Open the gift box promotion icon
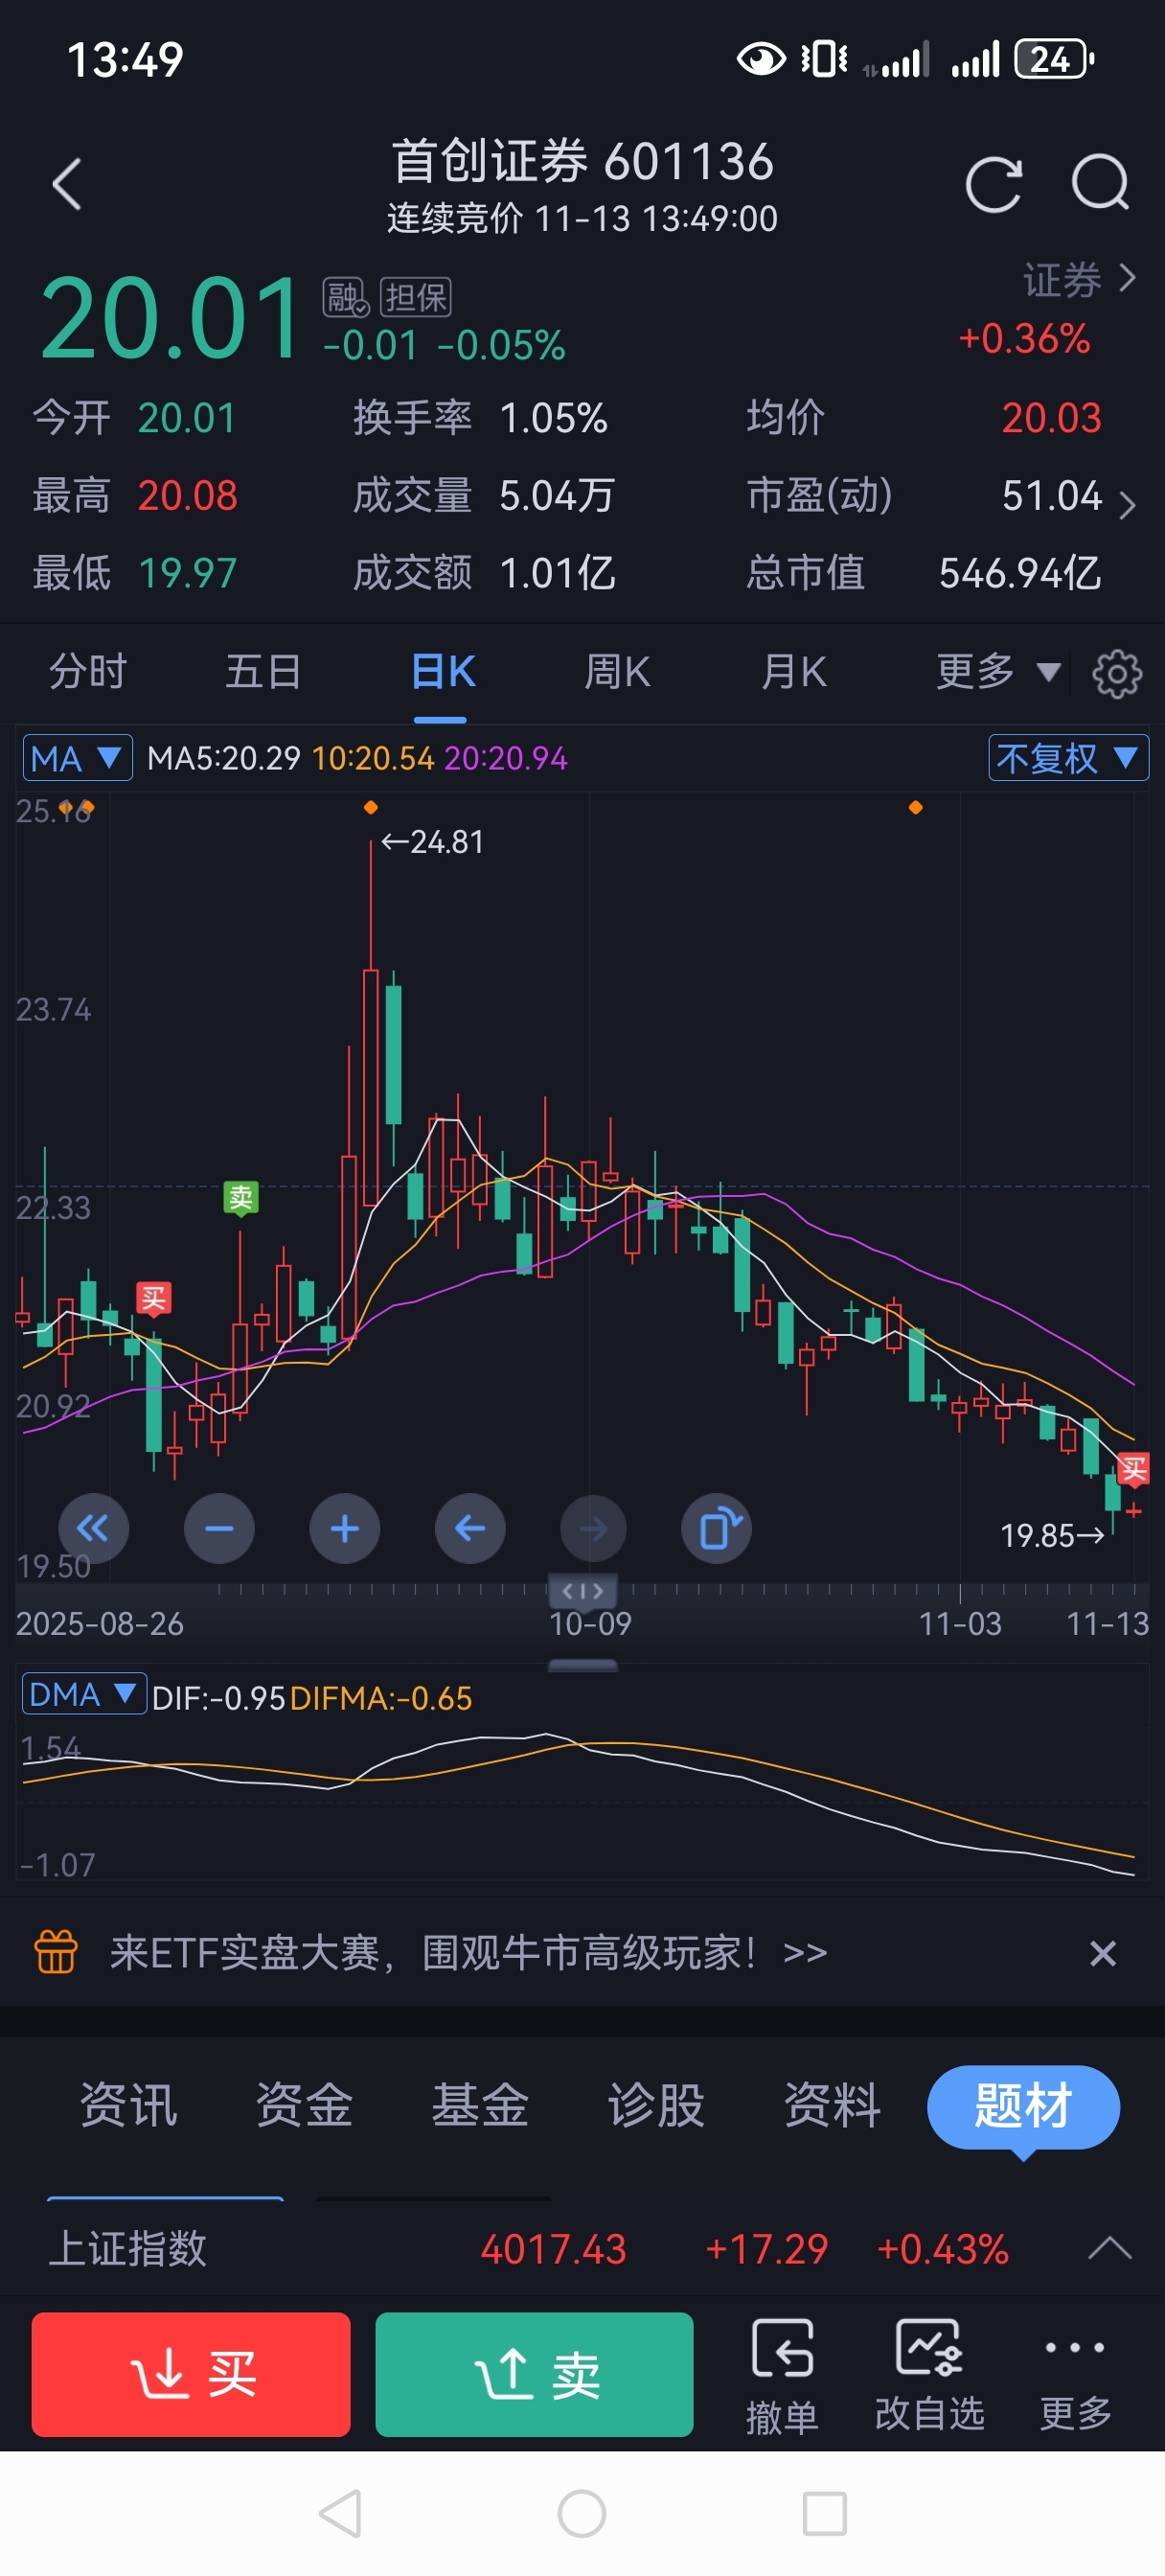 click(x=56, y=1952)
